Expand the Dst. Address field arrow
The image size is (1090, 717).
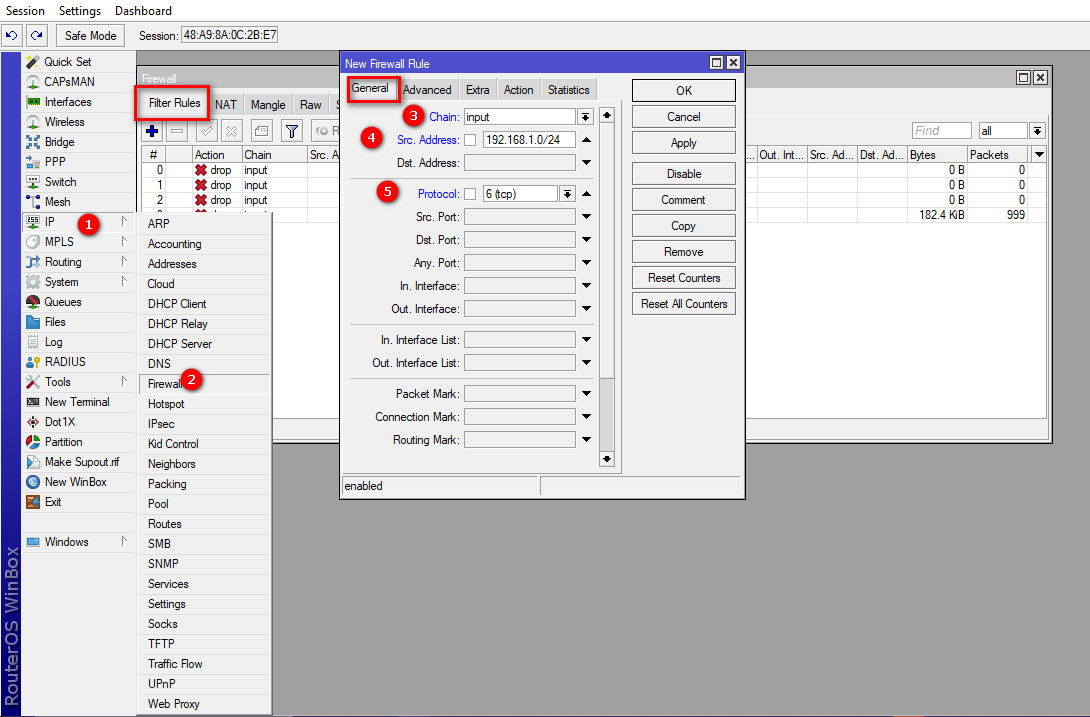point(586,163)
